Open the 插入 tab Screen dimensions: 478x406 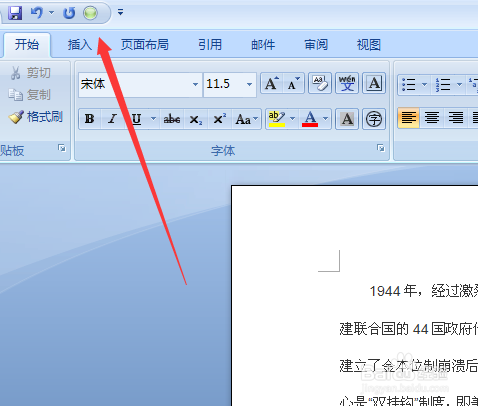pyautogui.click(x=80, y=44)
